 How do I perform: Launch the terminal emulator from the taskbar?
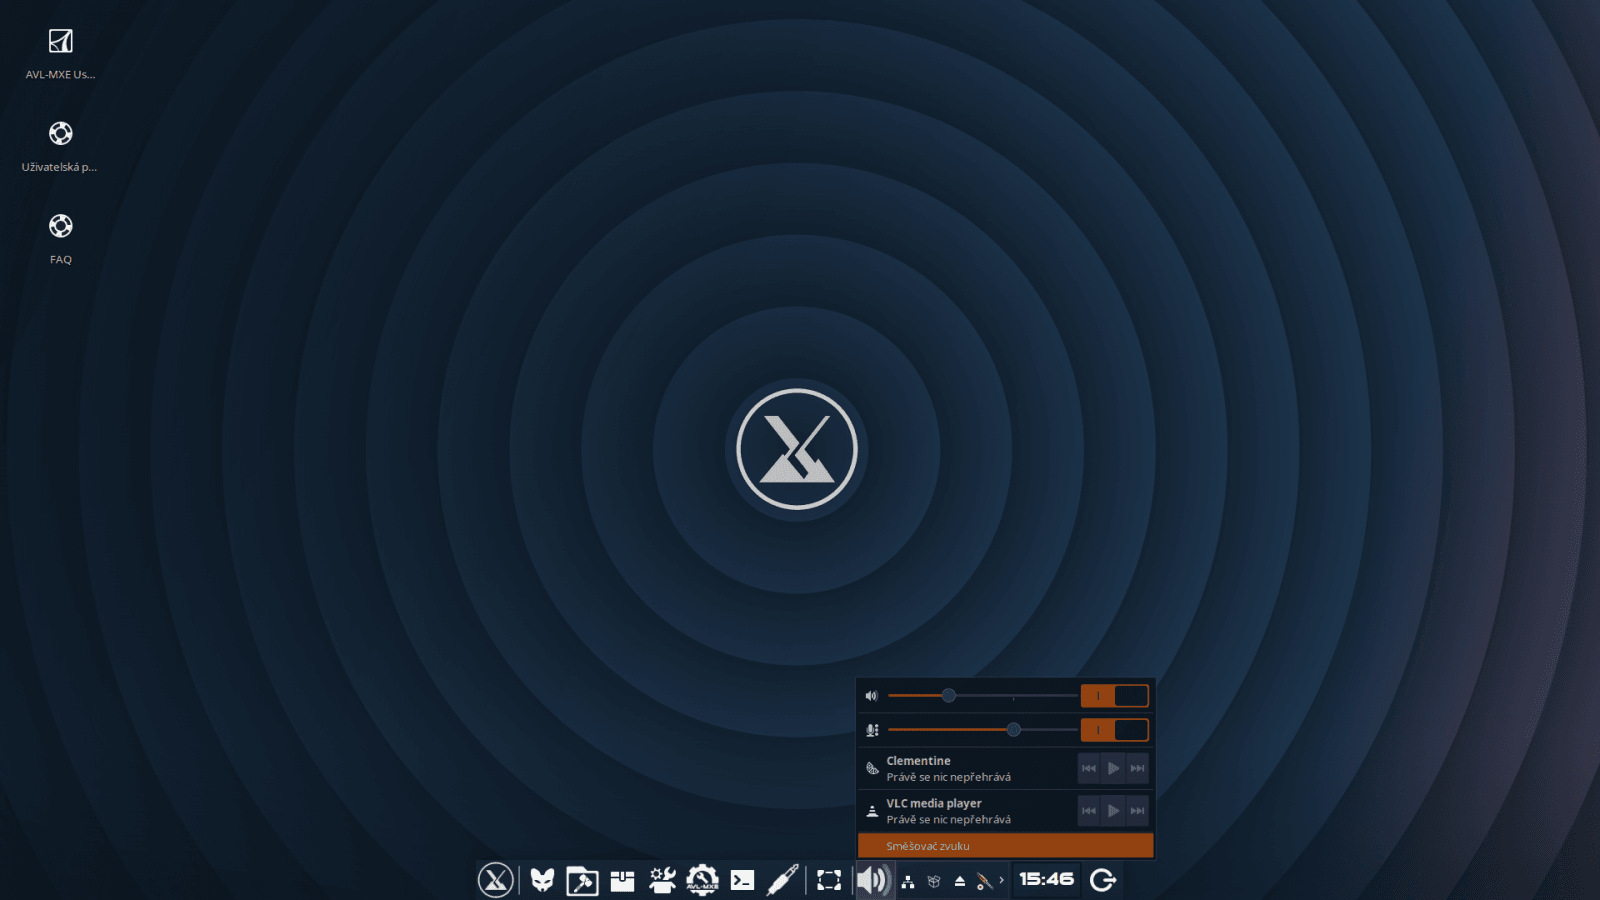[743, 880]
